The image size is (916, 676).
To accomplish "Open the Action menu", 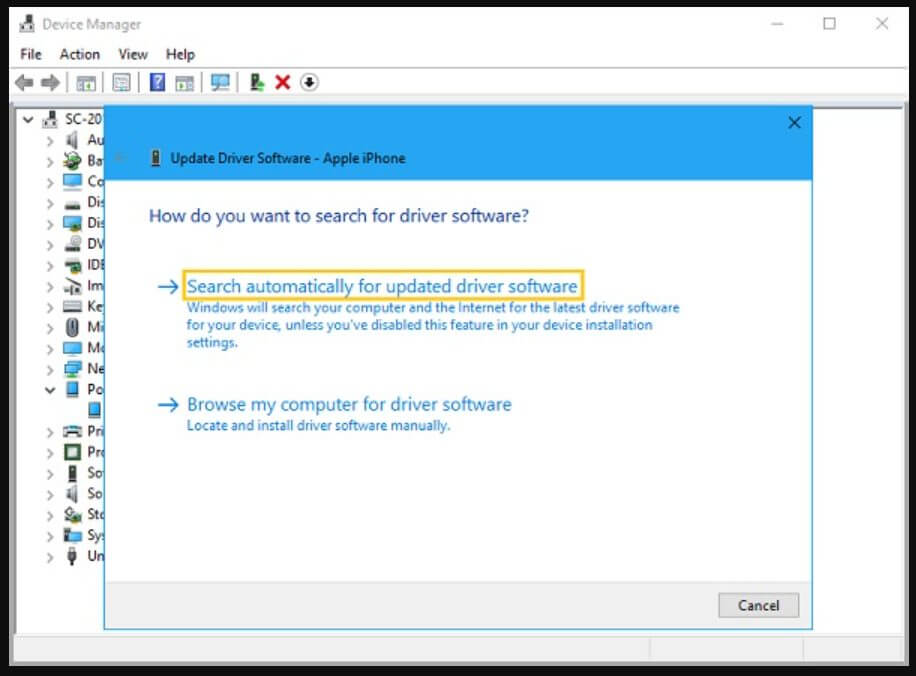I will (79, 54).
